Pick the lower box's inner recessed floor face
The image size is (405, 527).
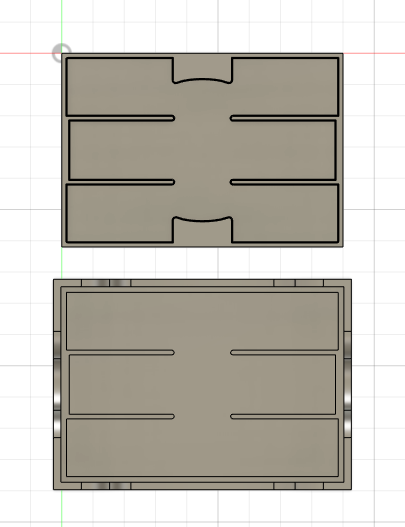click(202, 384)
